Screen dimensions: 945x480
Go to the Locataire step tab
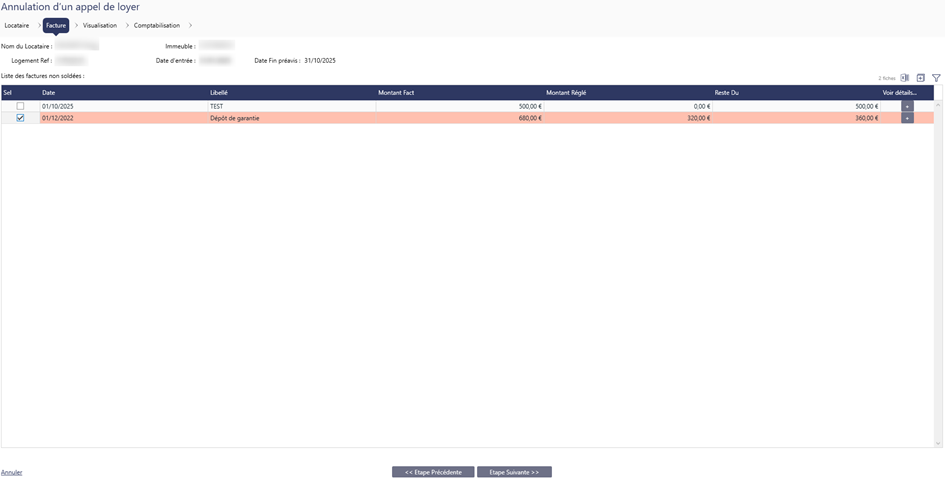point(17,25)
